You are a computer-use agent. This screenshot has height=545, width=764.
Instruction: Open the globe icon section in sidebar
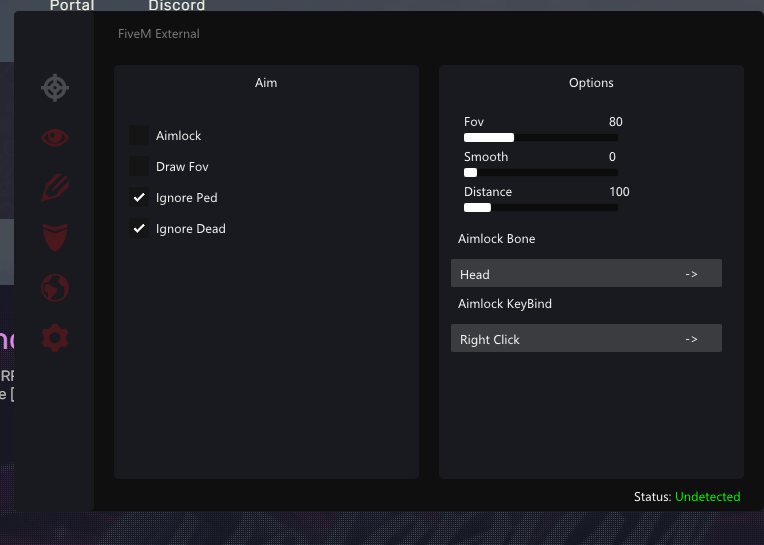[55, 289]
